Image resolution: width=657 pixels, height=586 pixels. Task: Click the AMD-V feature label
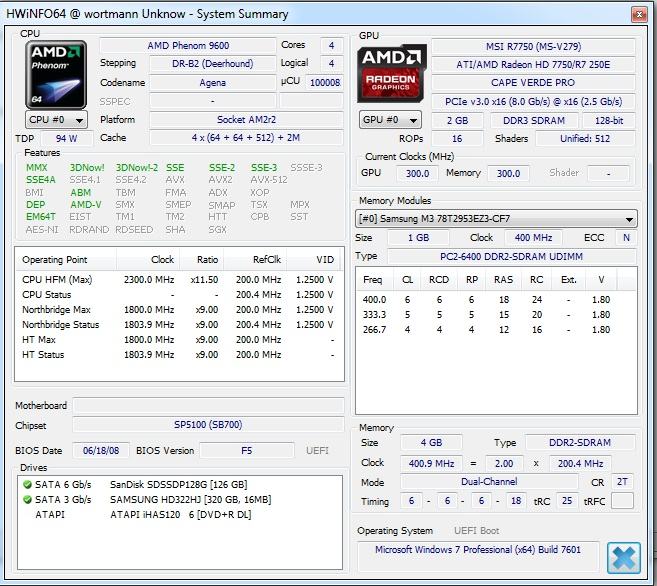point(86,205)
